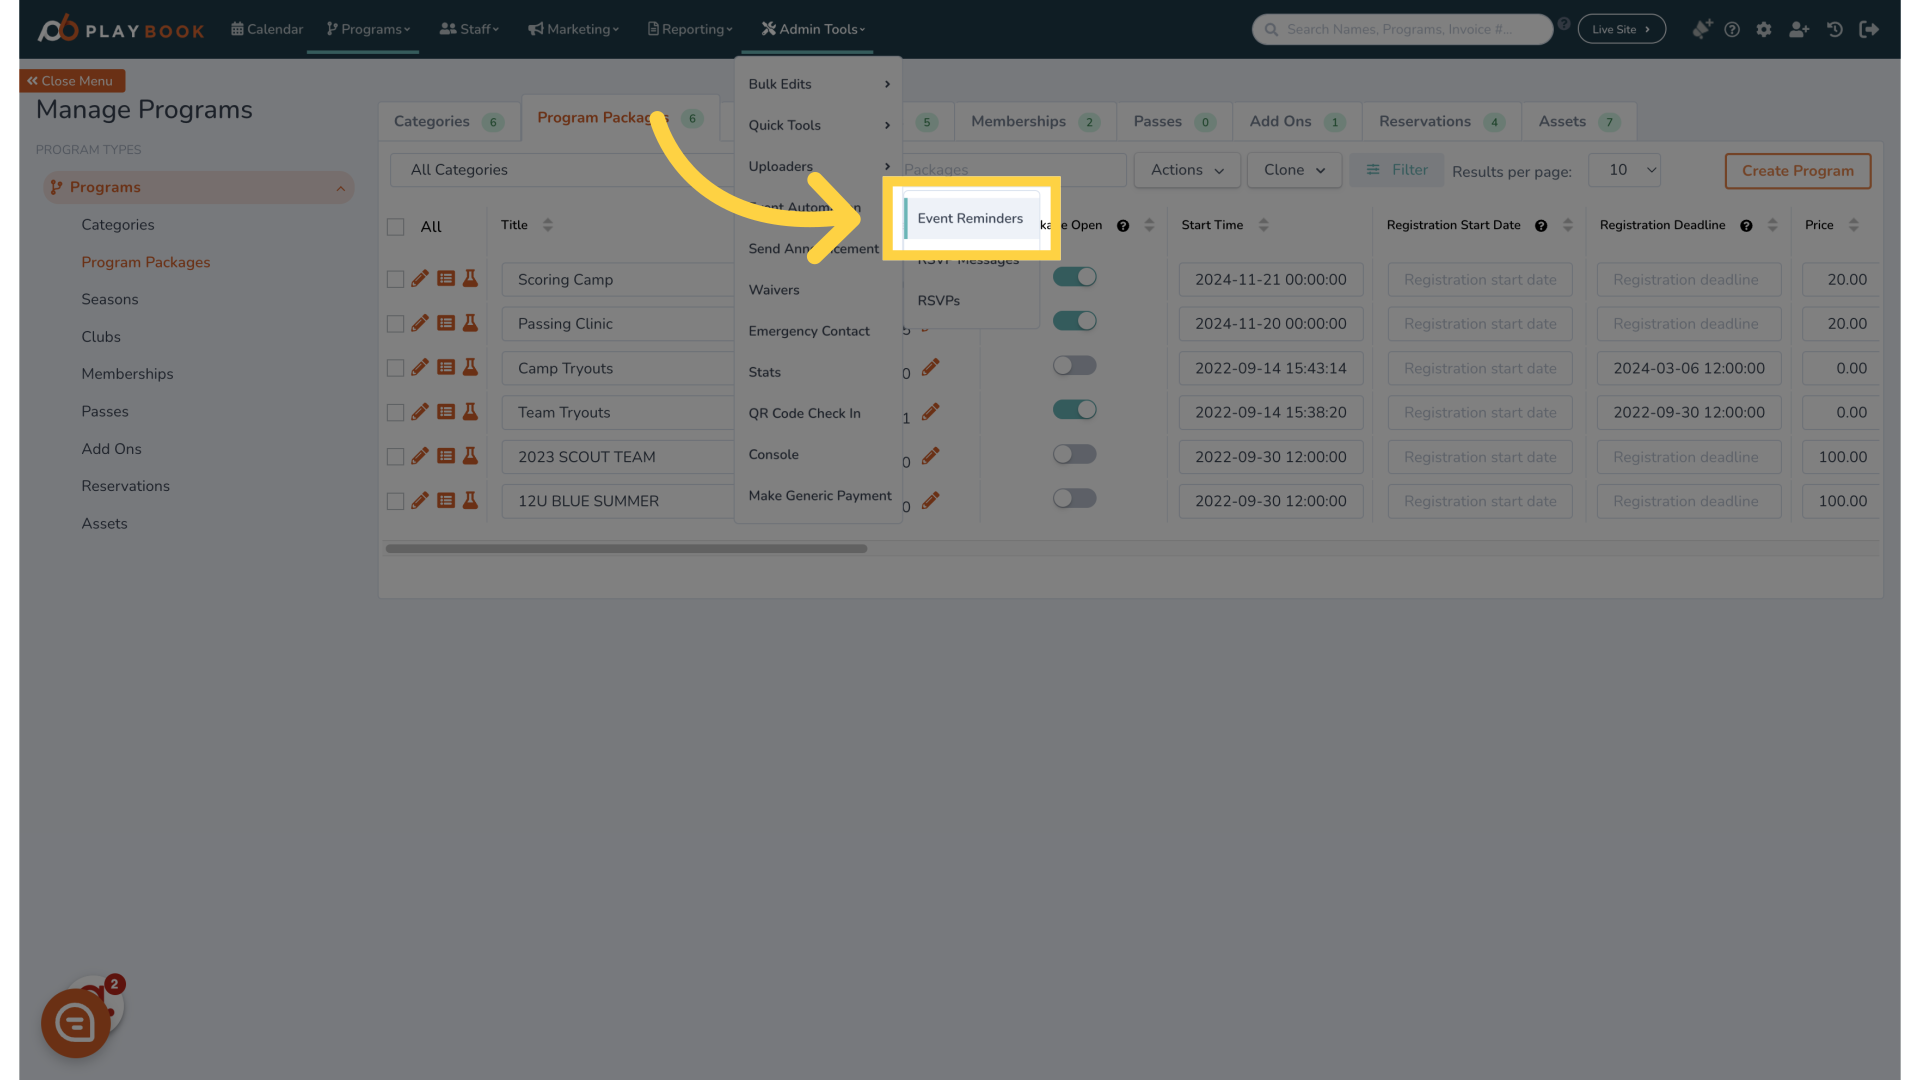Toggle the Open switch for Scoring Camp
Screen dimensions: 1920x1080
(1075, 277)
